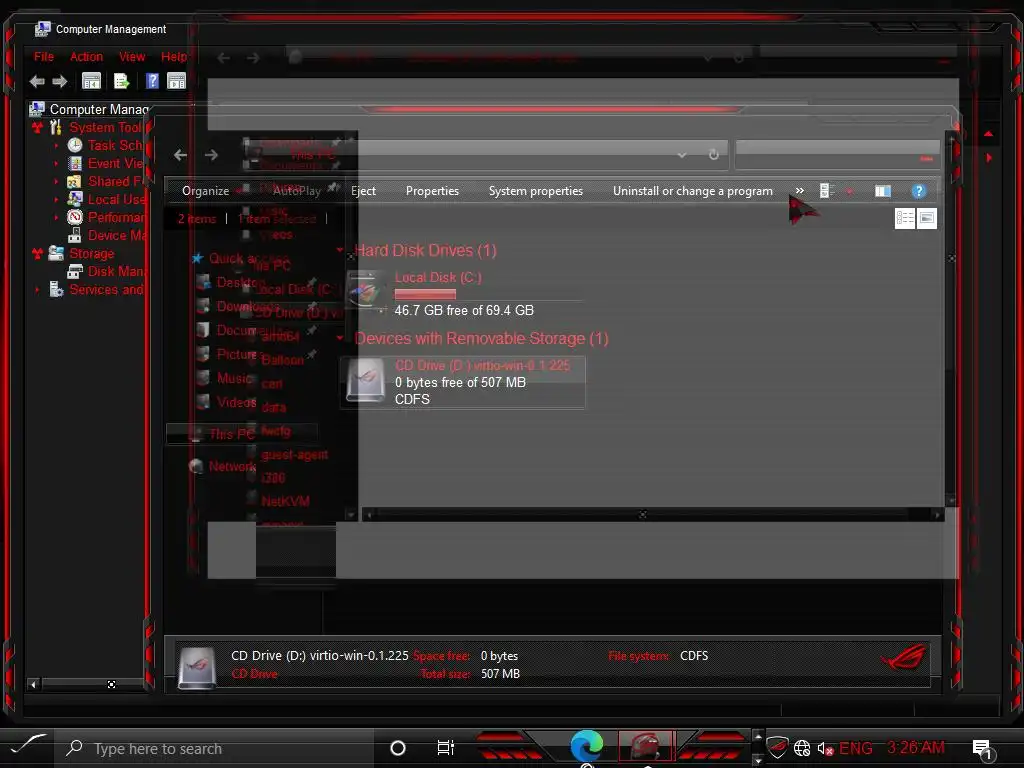Open view options dropdown arrow
Image resolution: width=1024 pixels, height=768 pixels.
pos(849,191)
